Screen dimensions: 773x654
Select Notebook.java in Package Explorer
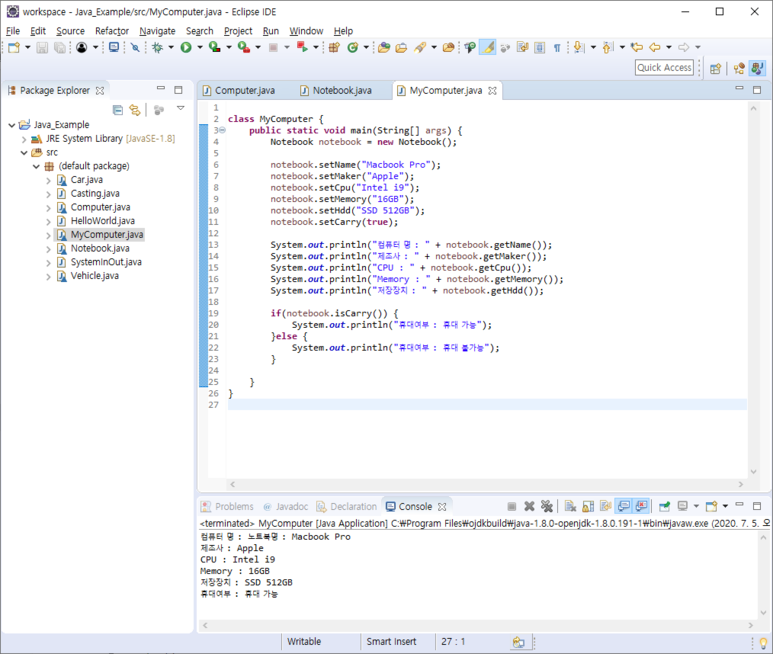pos(100,248)
